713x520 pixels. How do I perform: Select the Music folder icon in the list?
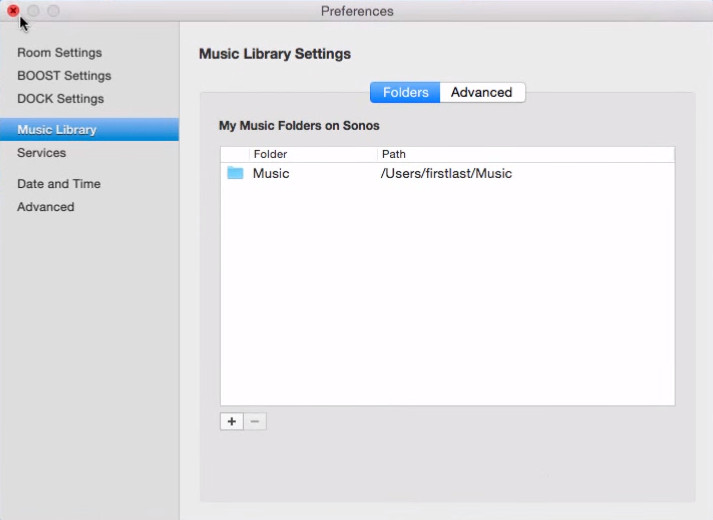pos(235,173)
